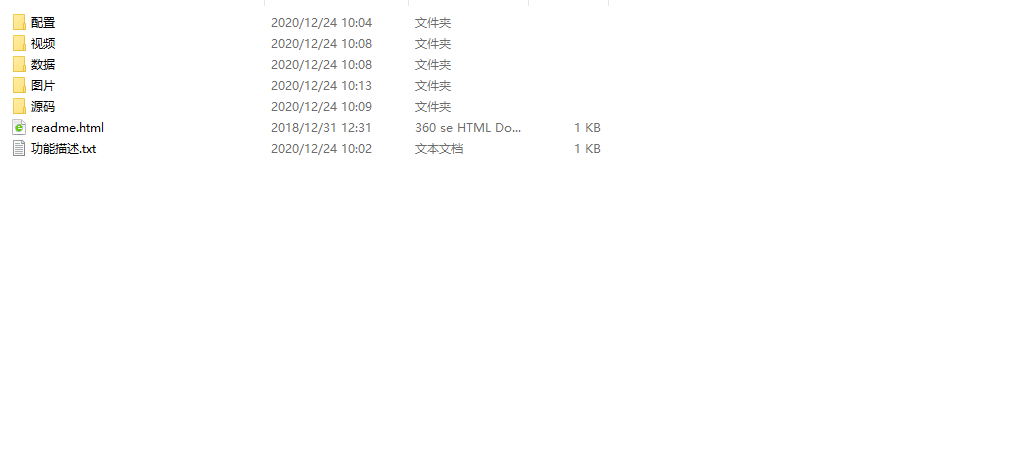1029x460 pixels.
Task: Click the 2018/12/31 12:31 modified date
Action: 322,128
